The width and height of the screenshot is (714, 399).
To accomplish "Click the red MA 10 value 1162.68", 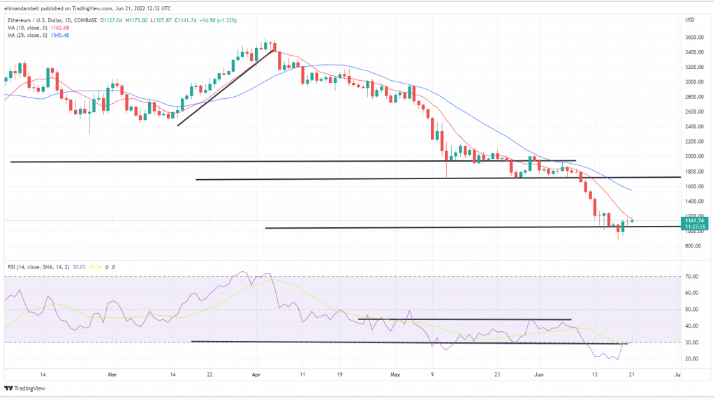I will click(x=60, y=28).
